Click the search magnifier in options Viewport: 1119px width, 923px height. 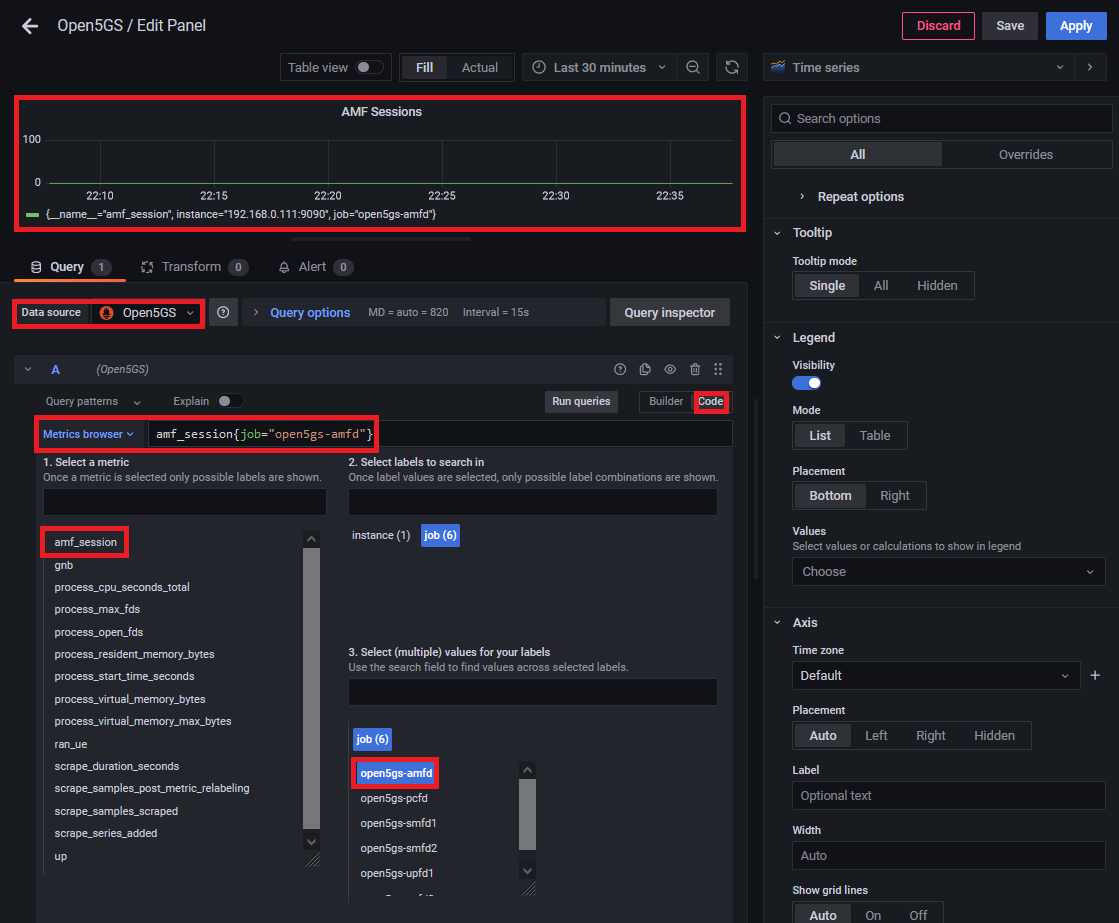click(x=784, y=118)
